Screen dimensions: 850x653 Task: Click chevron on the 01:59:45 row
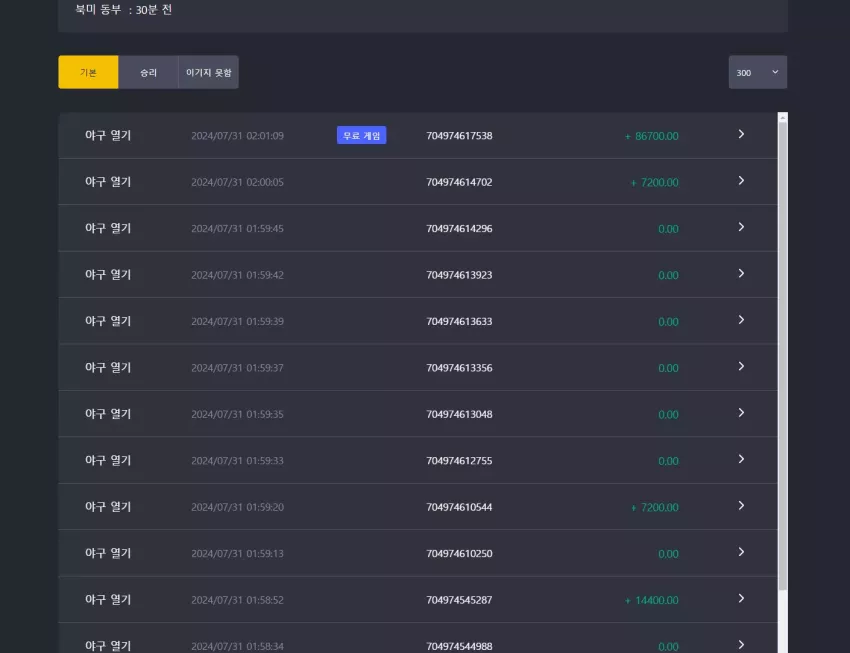[x=741, y=227]
